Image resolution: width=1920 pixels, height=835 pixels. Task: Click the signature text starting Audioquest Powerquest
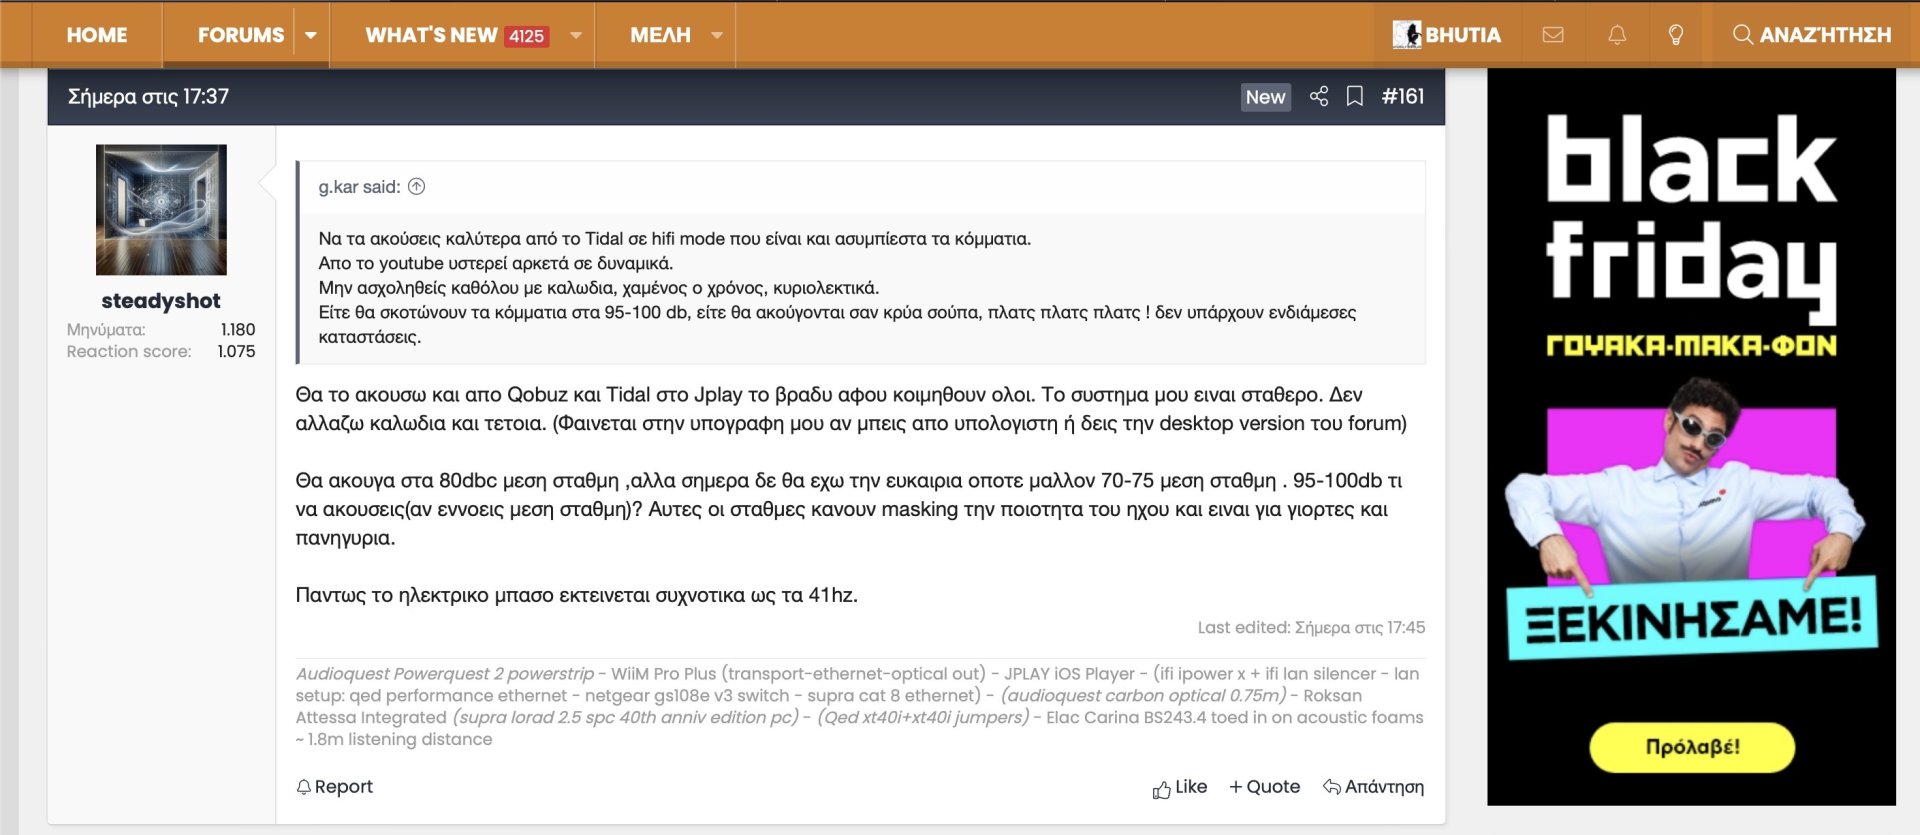860,707
